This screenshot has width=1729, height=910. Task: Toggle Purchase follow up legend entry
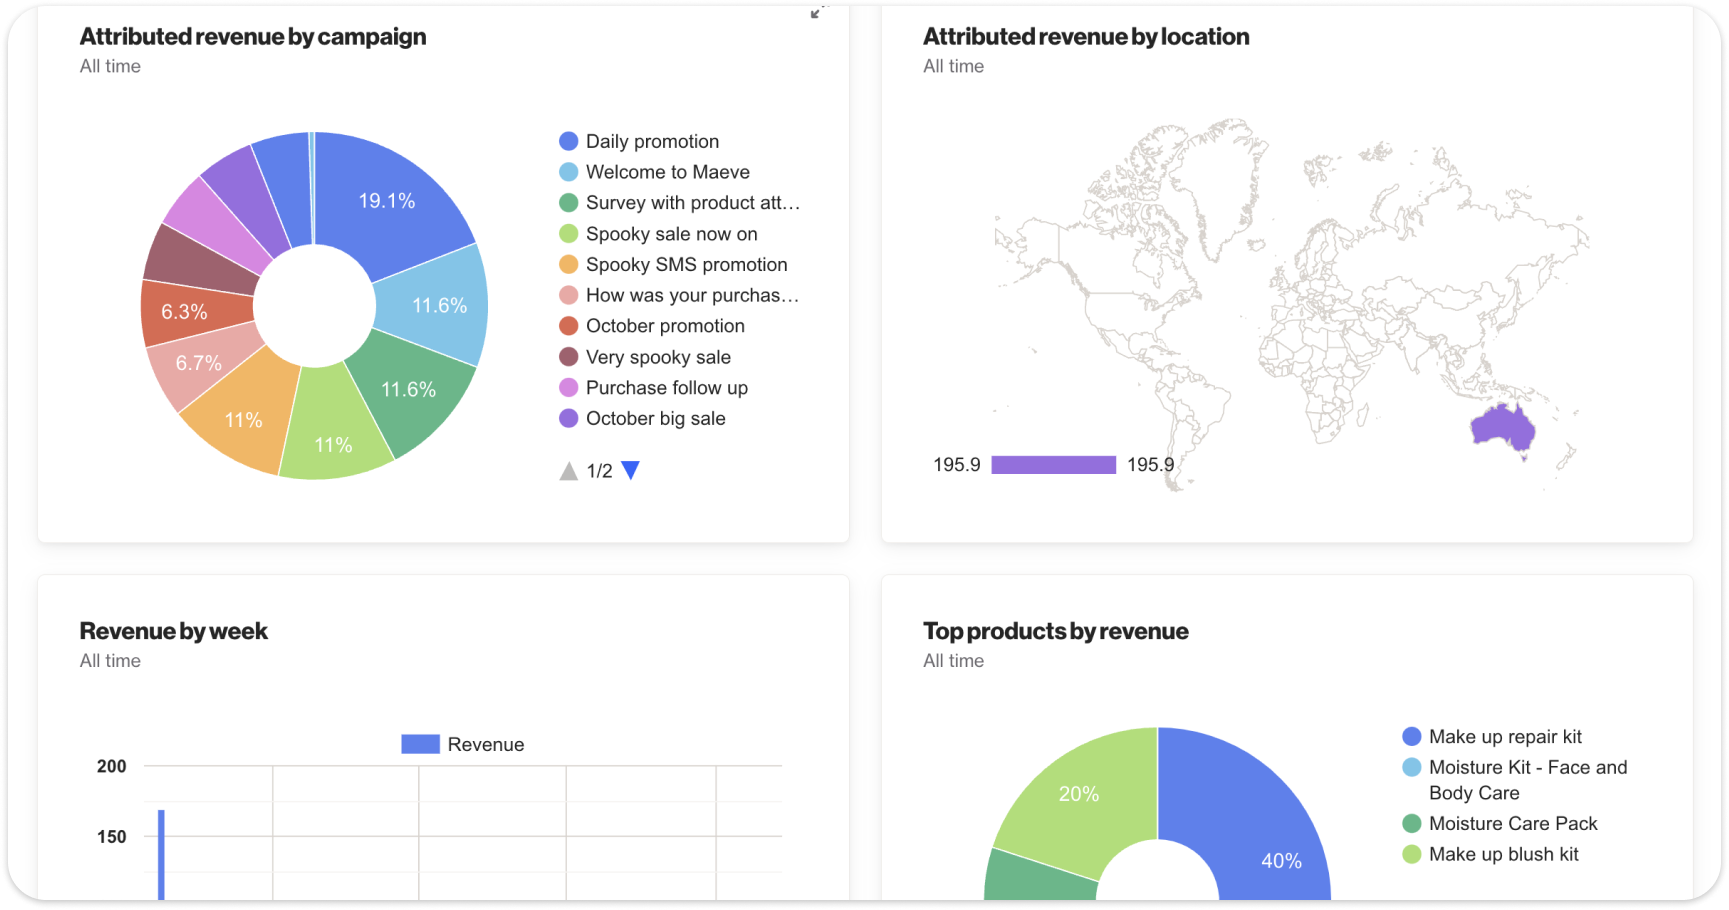pos(653,388)
